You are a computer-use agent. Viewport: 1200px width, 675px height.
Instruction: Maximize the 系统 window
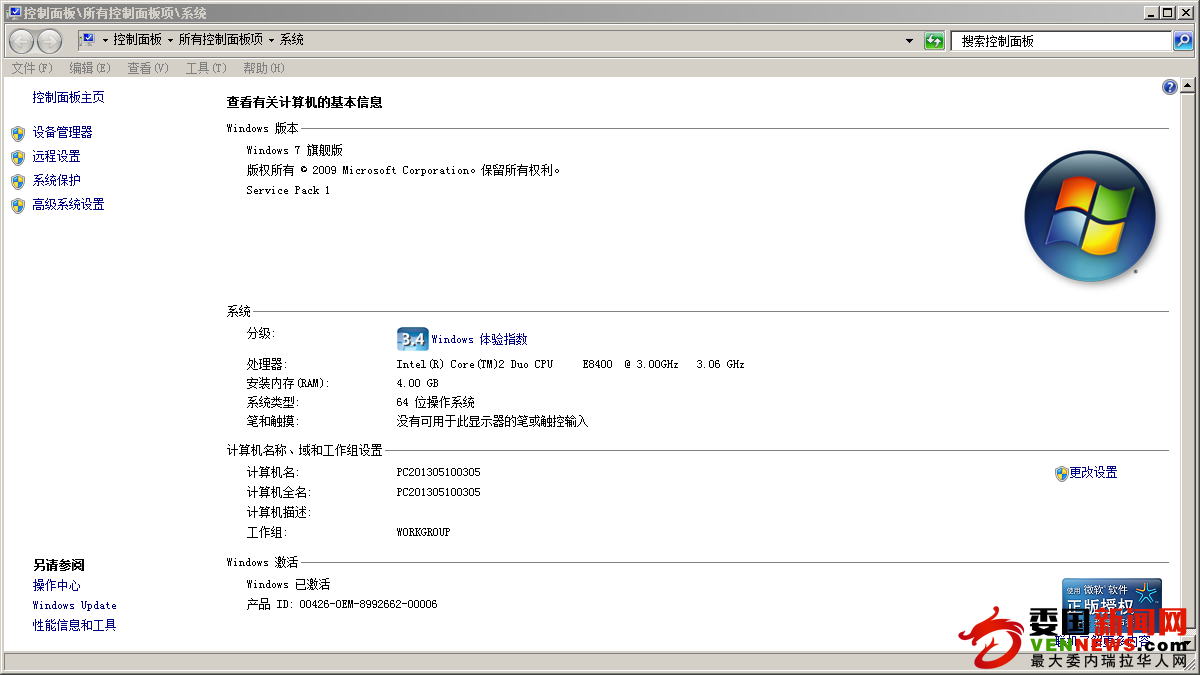[1167, 12]
